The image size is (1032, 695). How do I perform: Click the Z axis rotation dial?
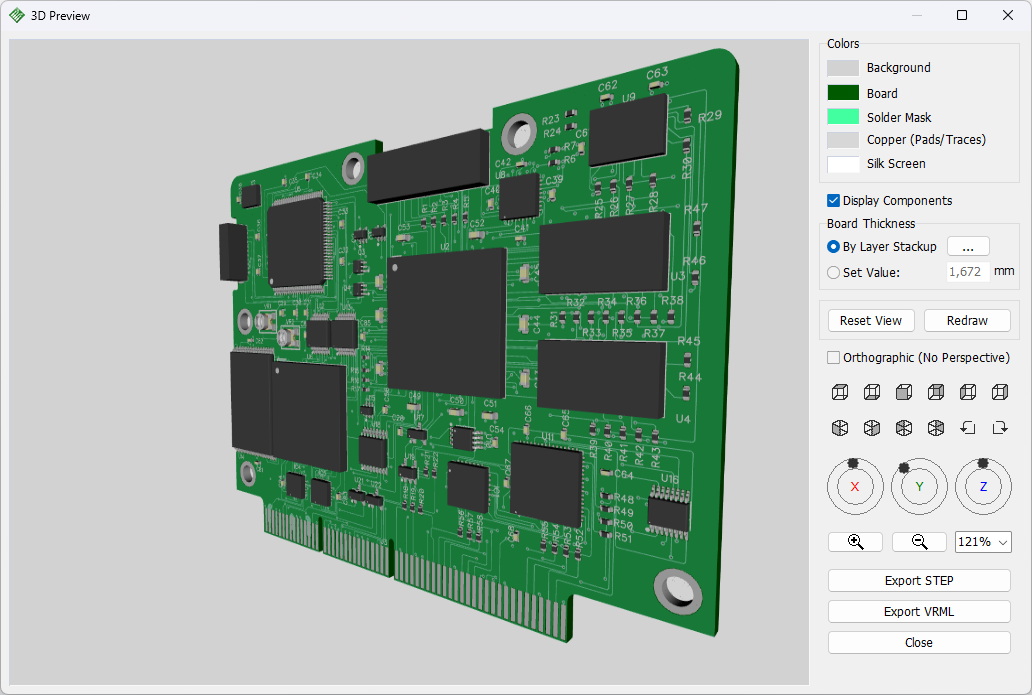click(983, 486)
